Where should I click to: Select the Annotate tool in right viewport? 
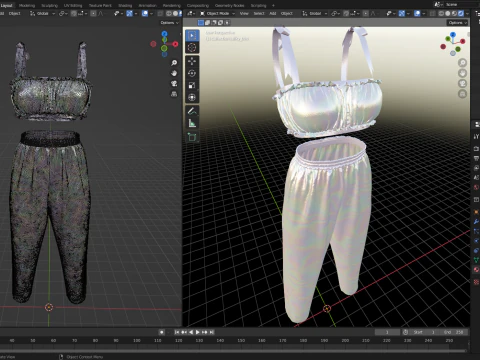tap(192, 111)
